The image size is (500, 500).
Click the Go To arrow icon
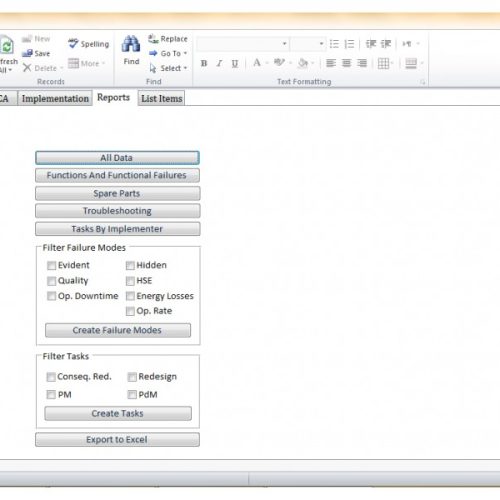(153, 53)
